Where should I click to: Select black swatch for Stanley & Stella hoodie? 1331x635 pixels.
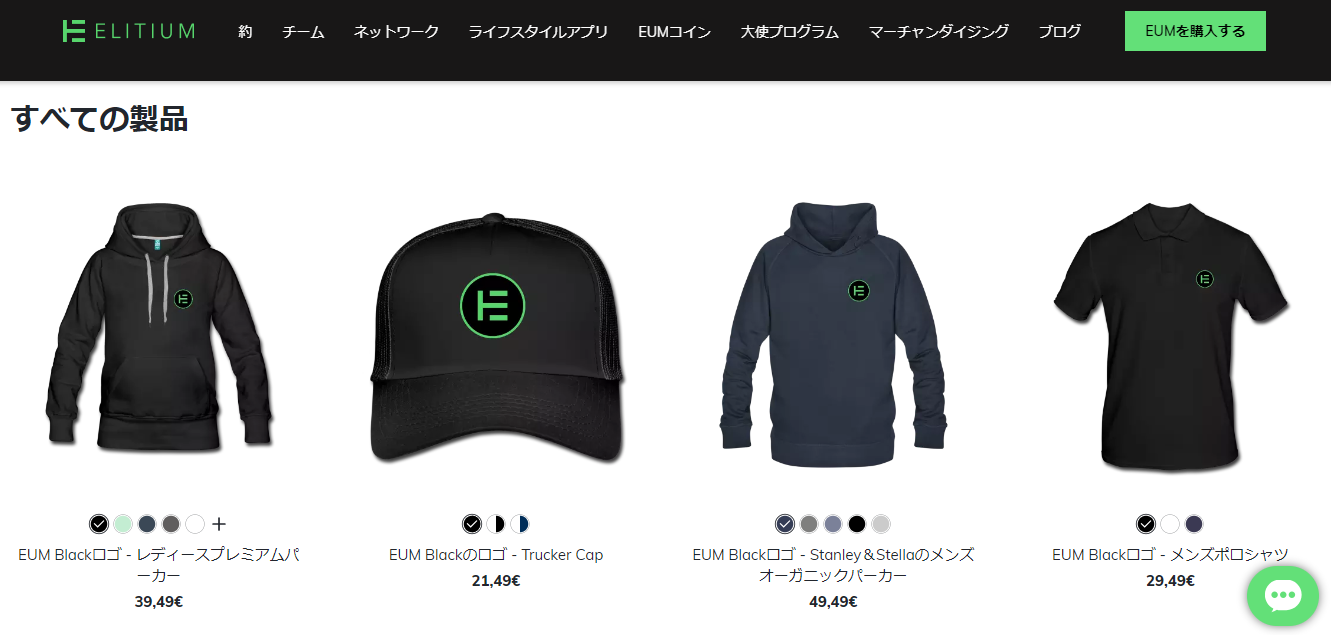click(857, 524)
